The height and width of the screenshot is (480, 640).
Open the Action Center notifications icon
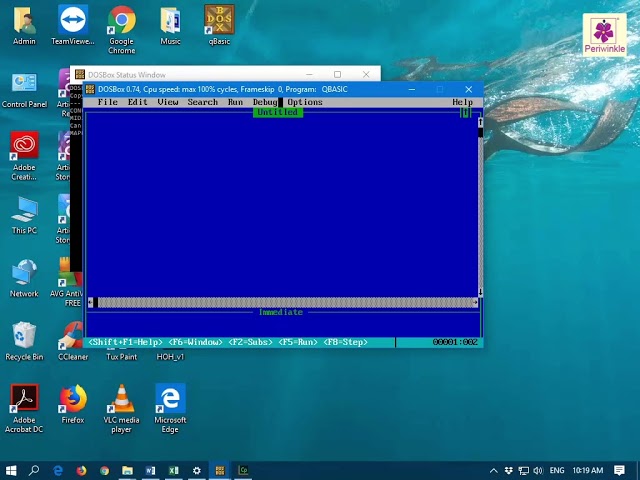tap(619, 471)
